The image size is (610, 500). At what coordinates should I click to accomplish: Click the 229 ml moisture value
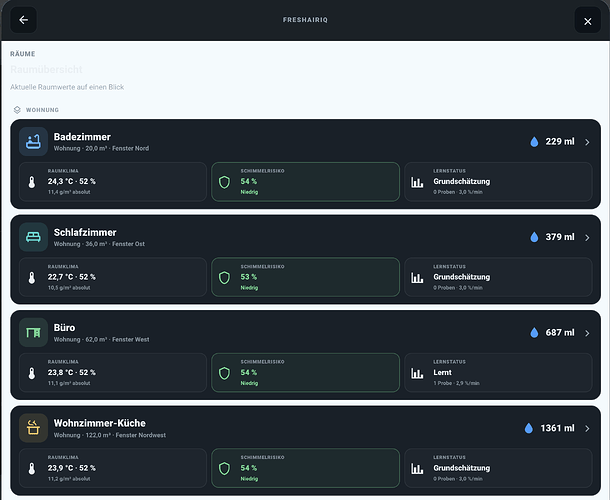pos(559,142)
